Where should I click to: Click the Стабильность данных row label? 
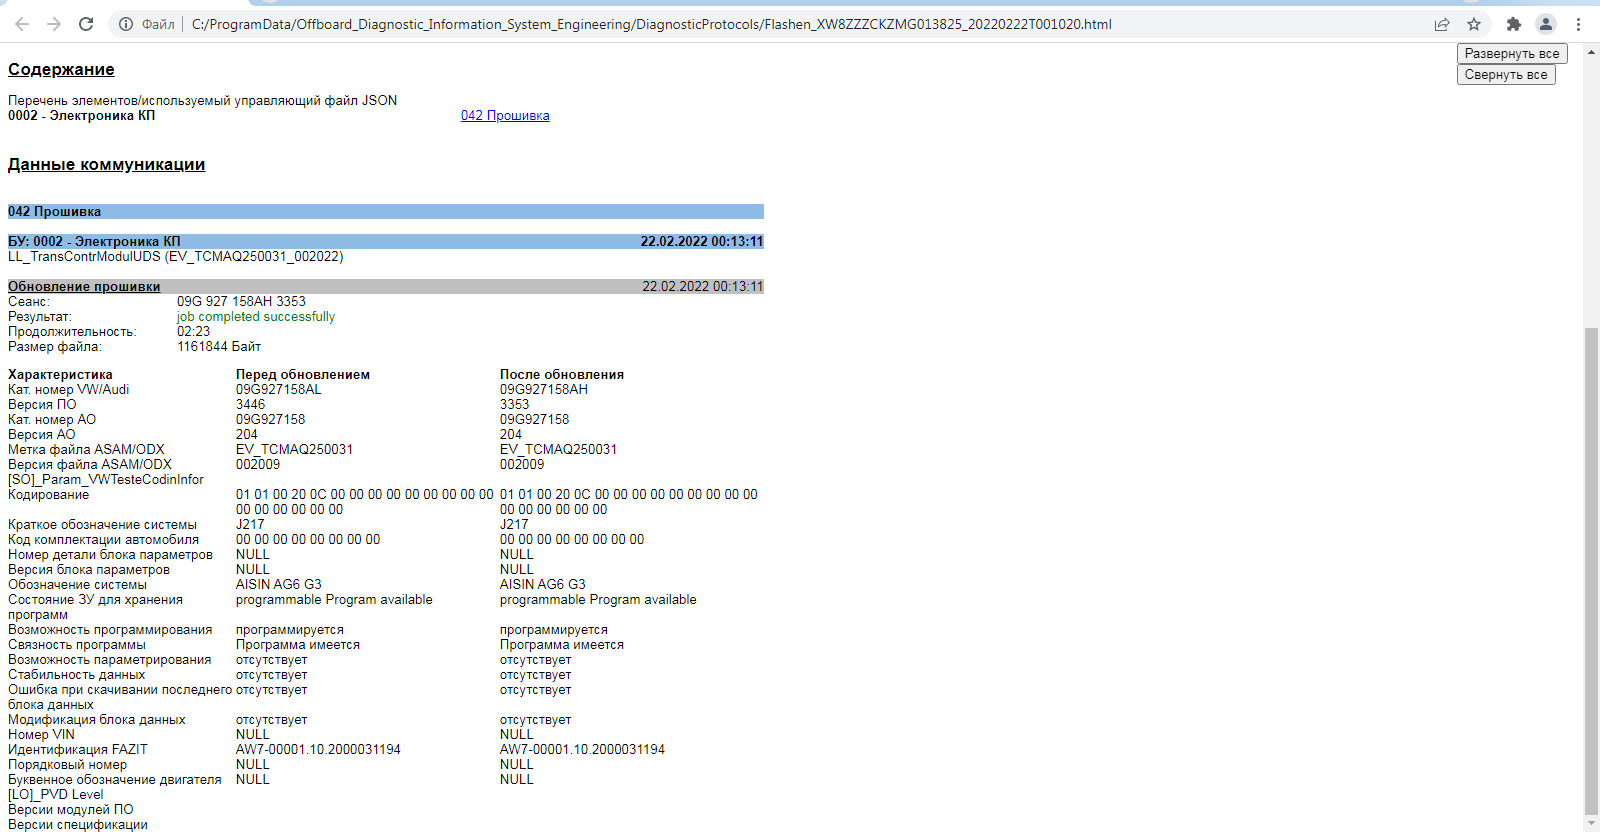(x=77, y=674)
